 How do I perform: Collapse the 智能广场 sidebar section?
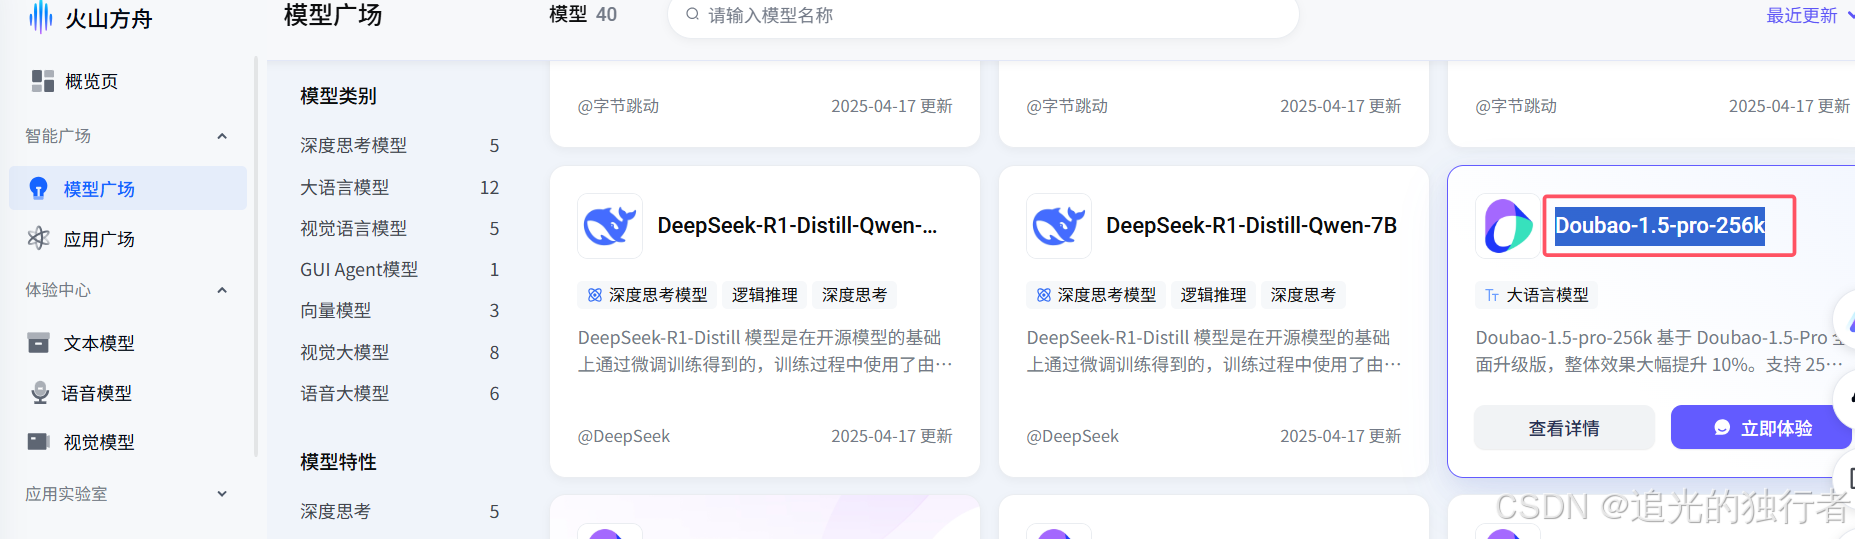pyautogui.click(x=222, y=136)
